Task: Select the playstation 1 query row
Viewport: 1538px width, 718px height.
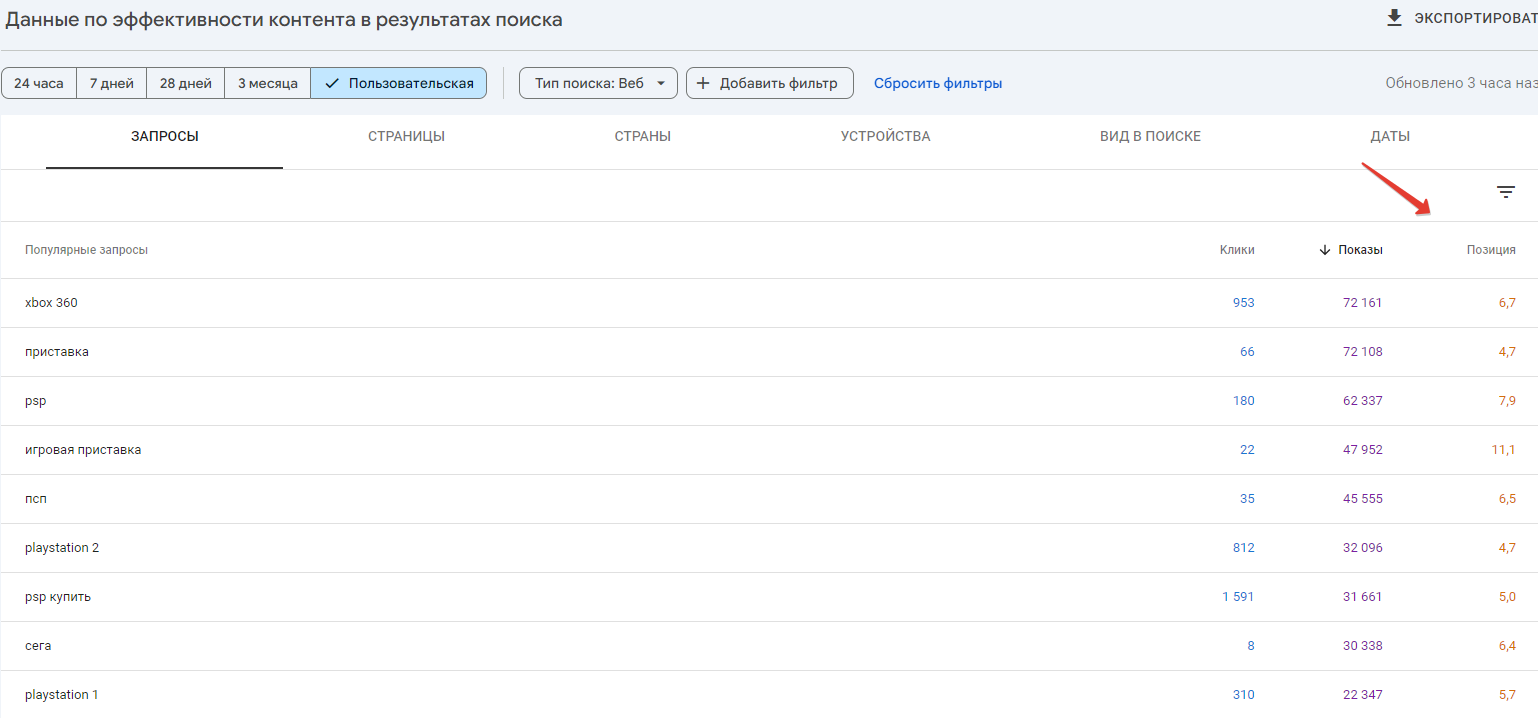Action: 769,694
